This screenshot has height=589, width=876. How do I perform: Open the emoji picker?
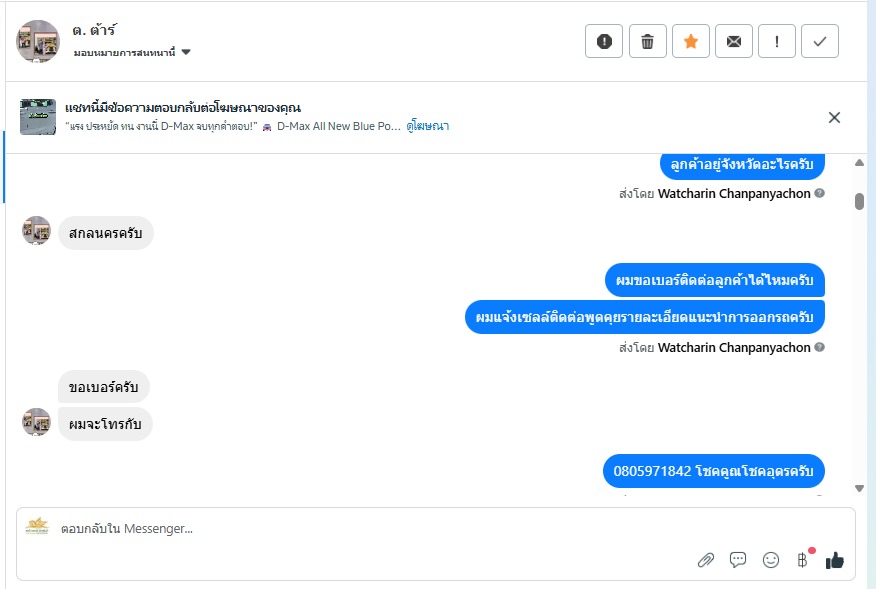click(x=770, y=560)
